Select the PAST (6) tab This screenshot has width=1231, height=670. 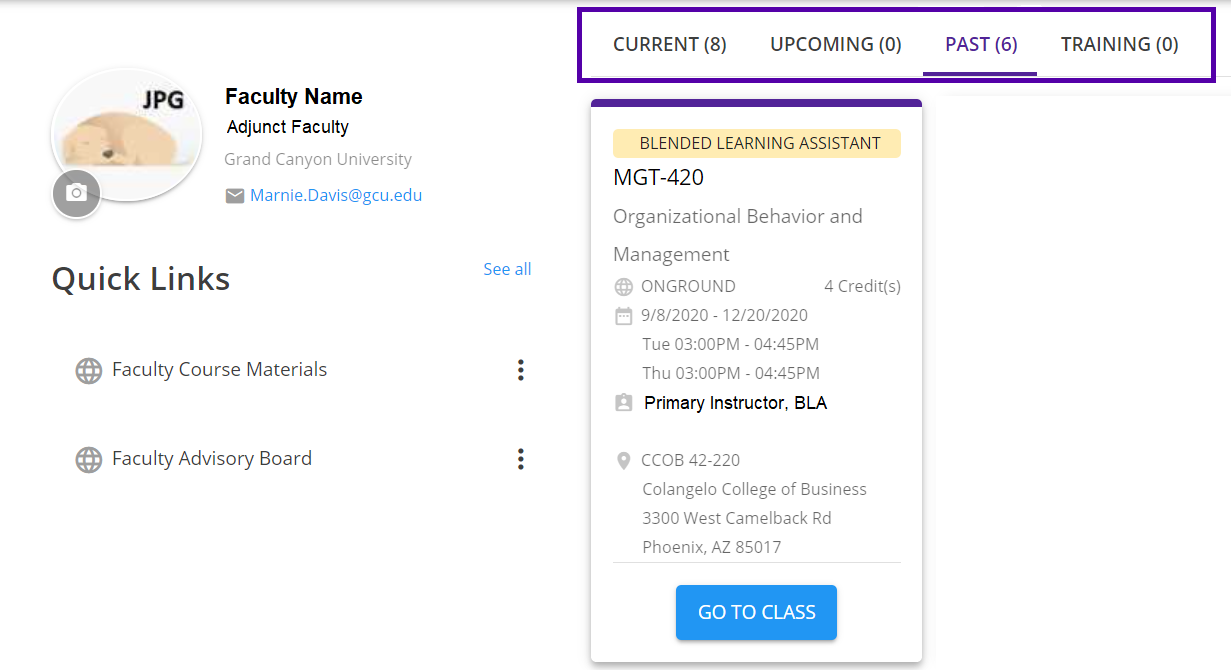[x=981, y=45]
